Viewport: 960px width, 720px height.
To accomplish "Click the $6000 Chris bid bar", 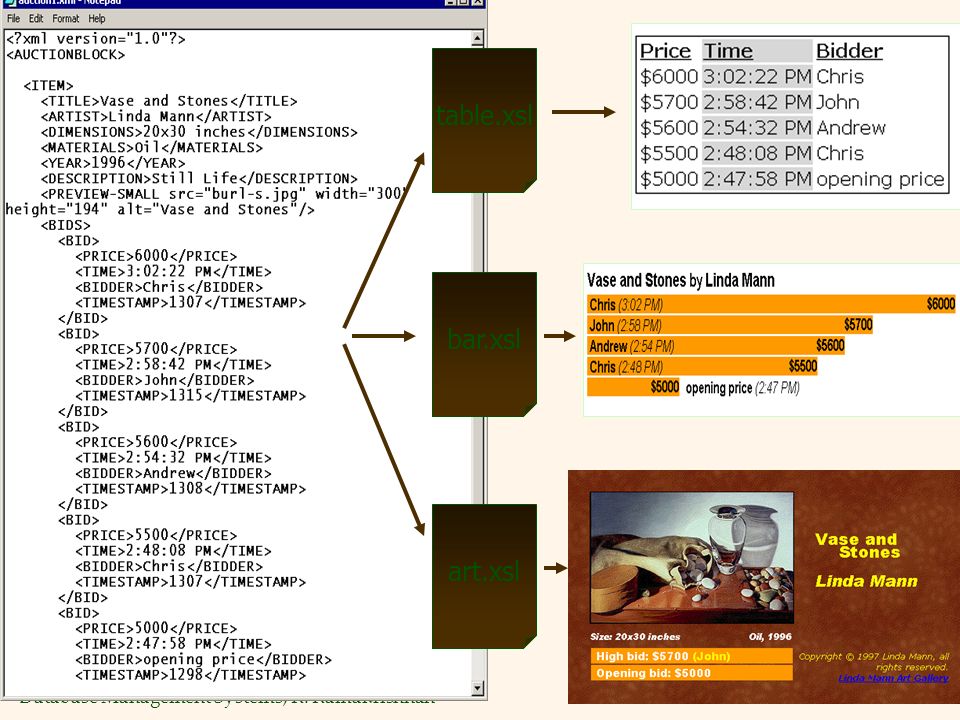I will (x=771, y=304).
